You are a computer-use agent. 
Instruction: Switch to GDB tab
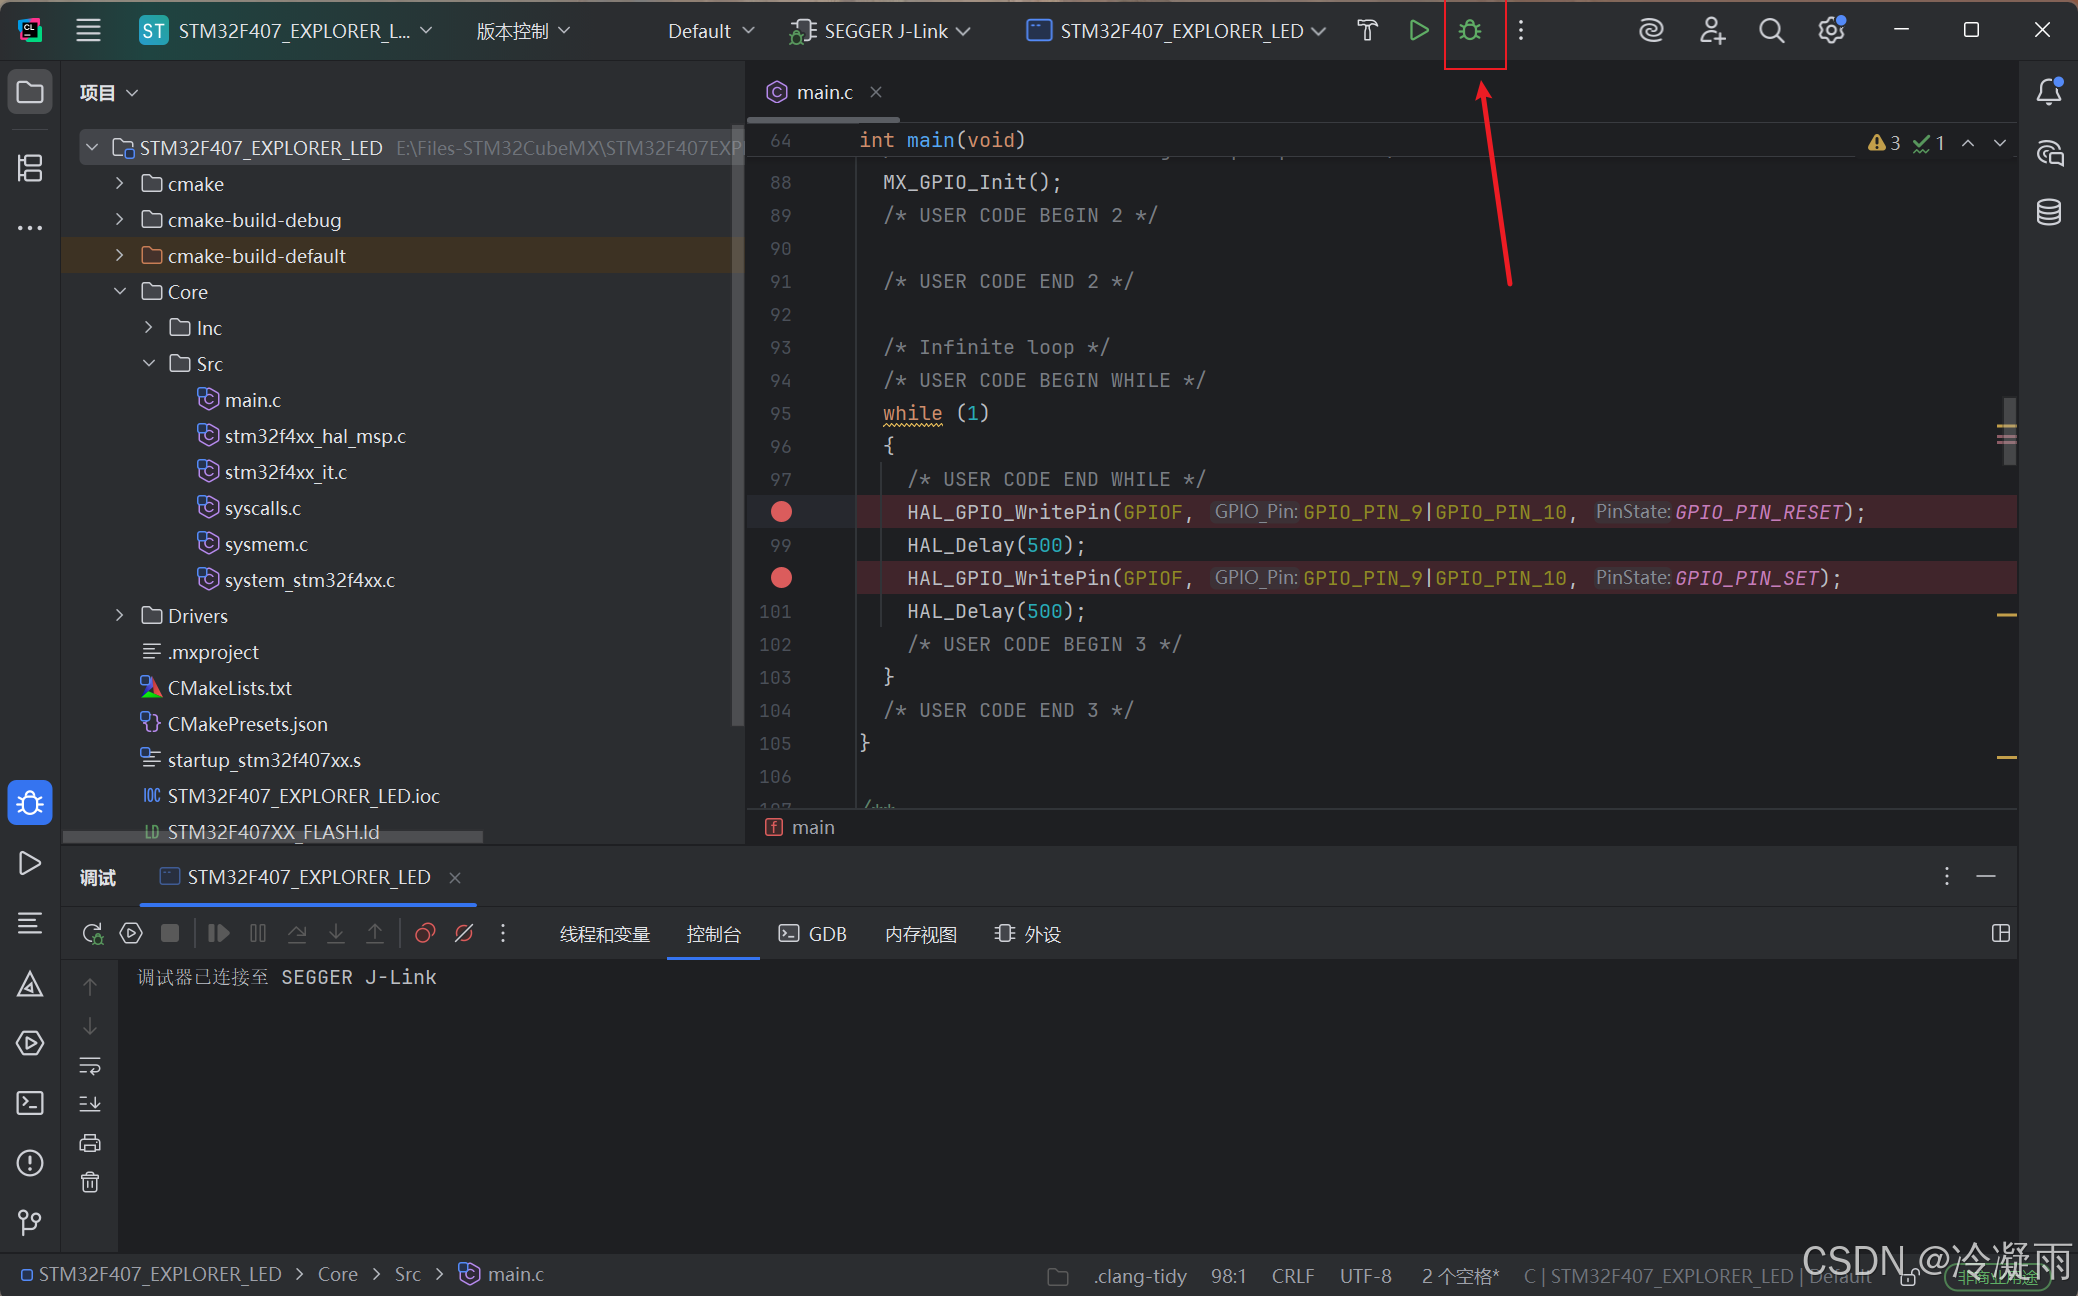[813, 934]
